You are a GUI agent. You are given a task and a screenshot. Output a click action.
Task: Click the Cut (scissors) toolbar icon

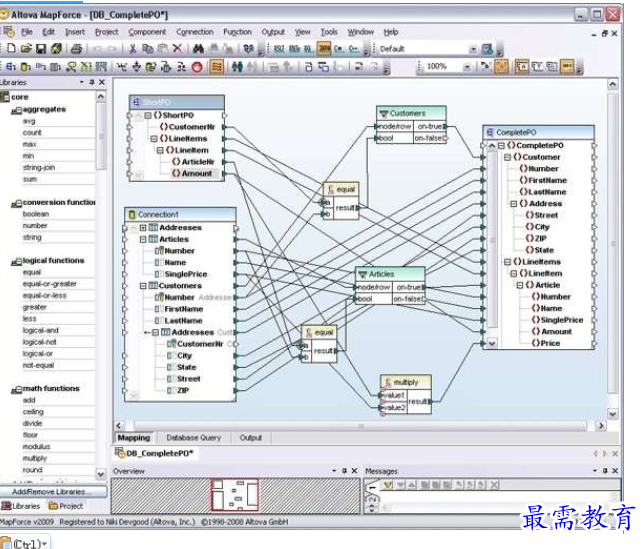pyautogui.click(x=133, y=48)
